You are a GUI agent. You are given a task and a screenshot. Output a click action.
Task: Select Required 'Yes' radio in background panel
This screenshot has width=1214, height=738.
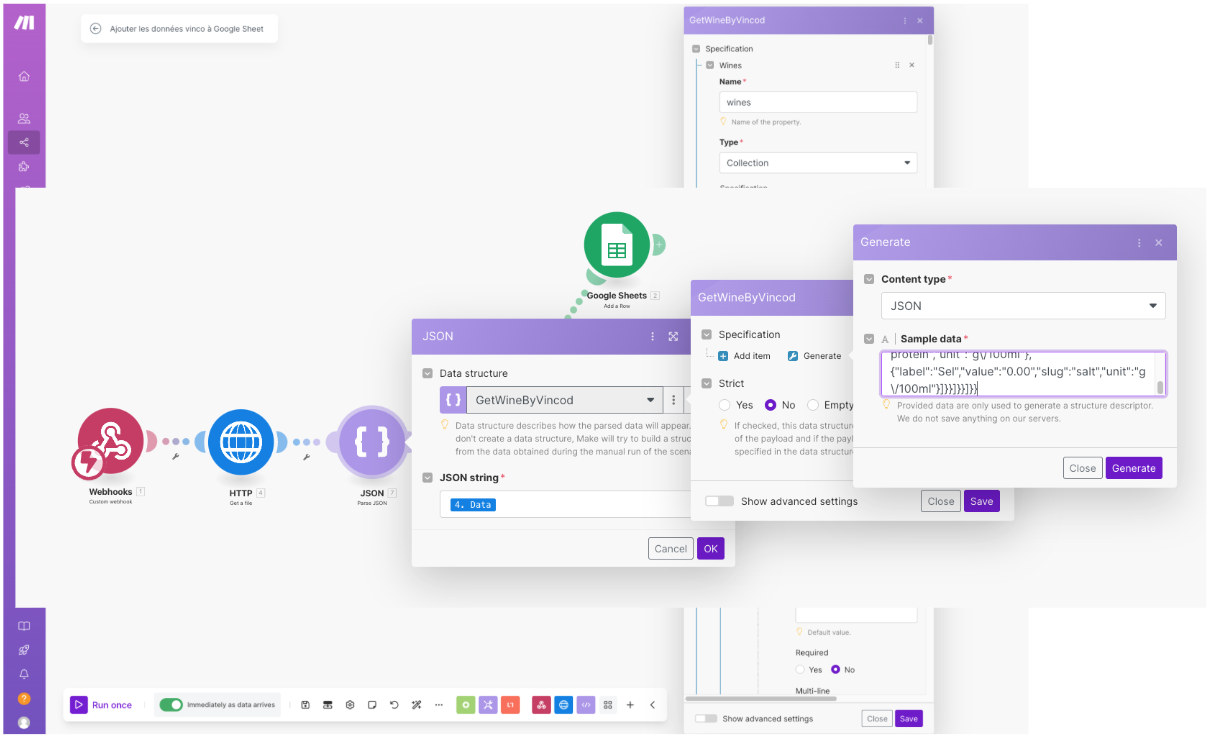click(800, 670)
